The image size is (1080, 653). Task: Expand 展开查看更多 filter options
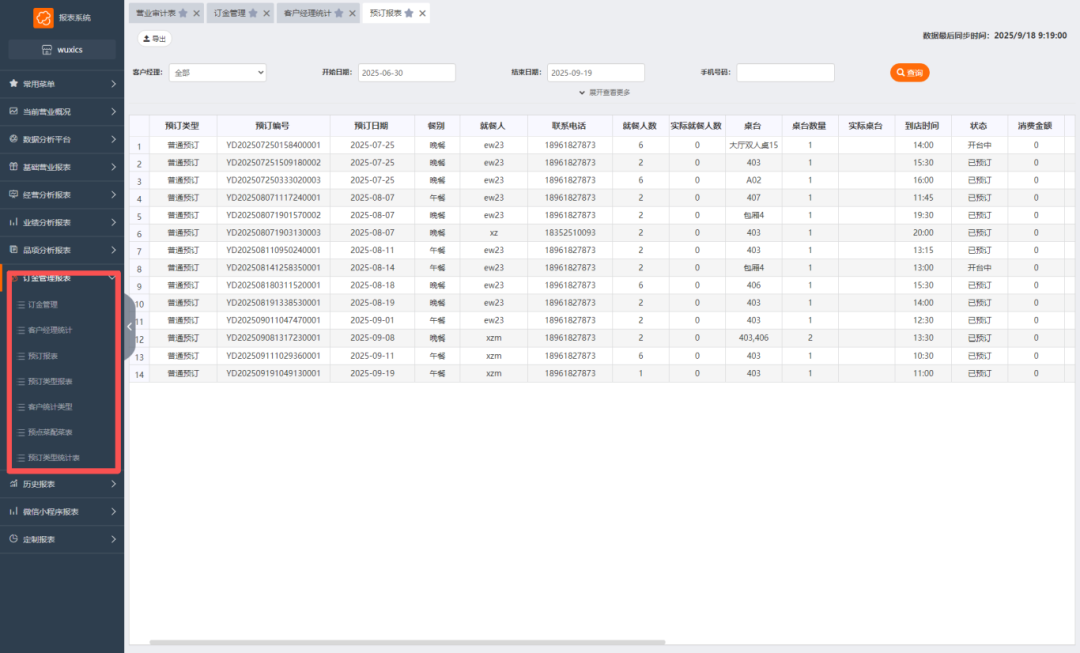pos(605,92)
